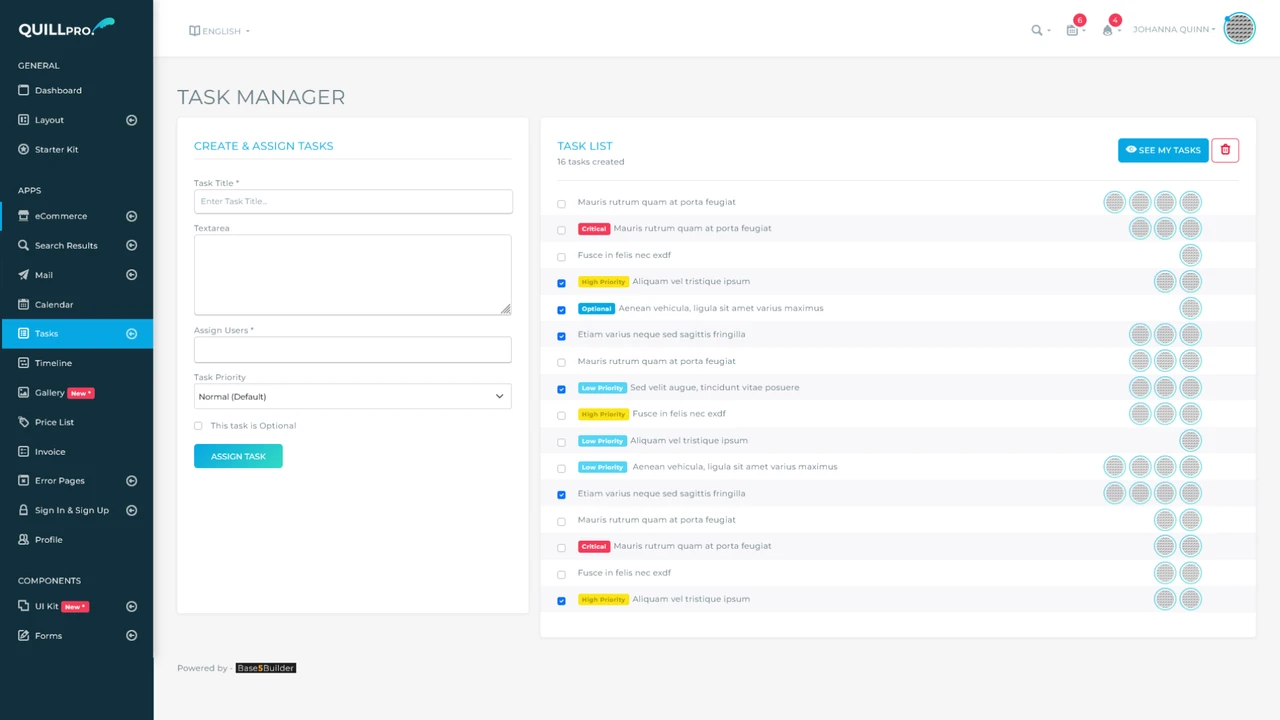Click the Profile sidebar icon
Image resolution: width=1280 pixels, height=720 pixels.
tap(24, 540)
